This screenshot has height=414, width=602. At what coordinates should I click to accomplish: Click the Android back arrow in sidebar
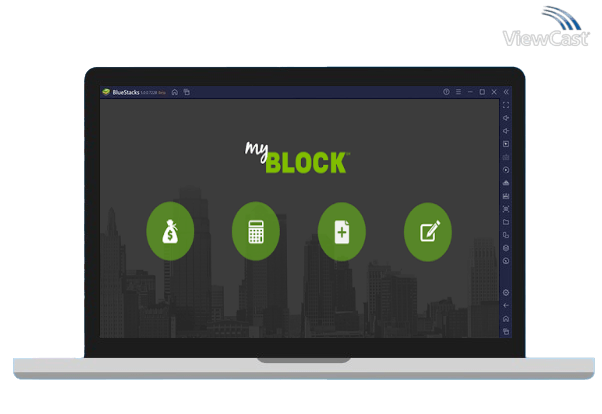[x=506, y=306]
